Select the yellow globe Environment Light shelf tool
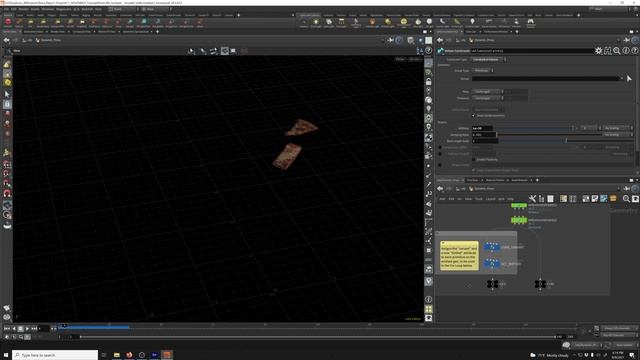 [404, 22]
